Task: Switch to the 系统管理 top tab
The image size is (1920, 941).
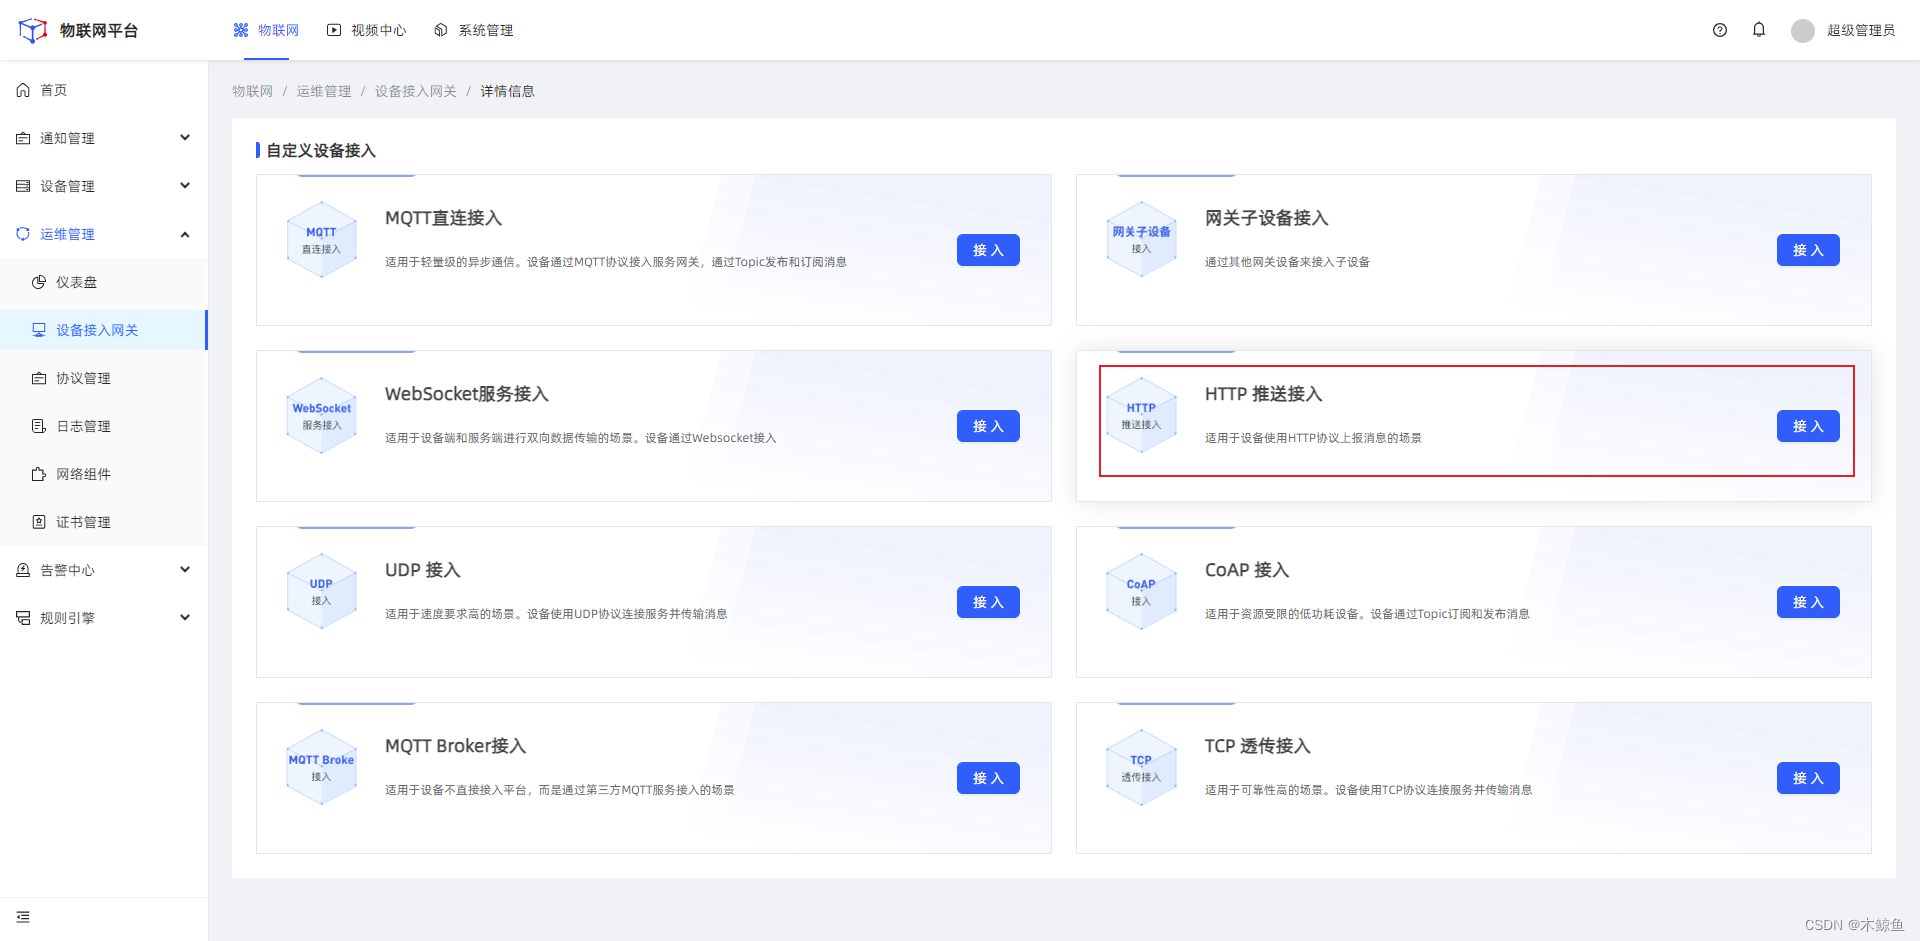Action: 473,30
